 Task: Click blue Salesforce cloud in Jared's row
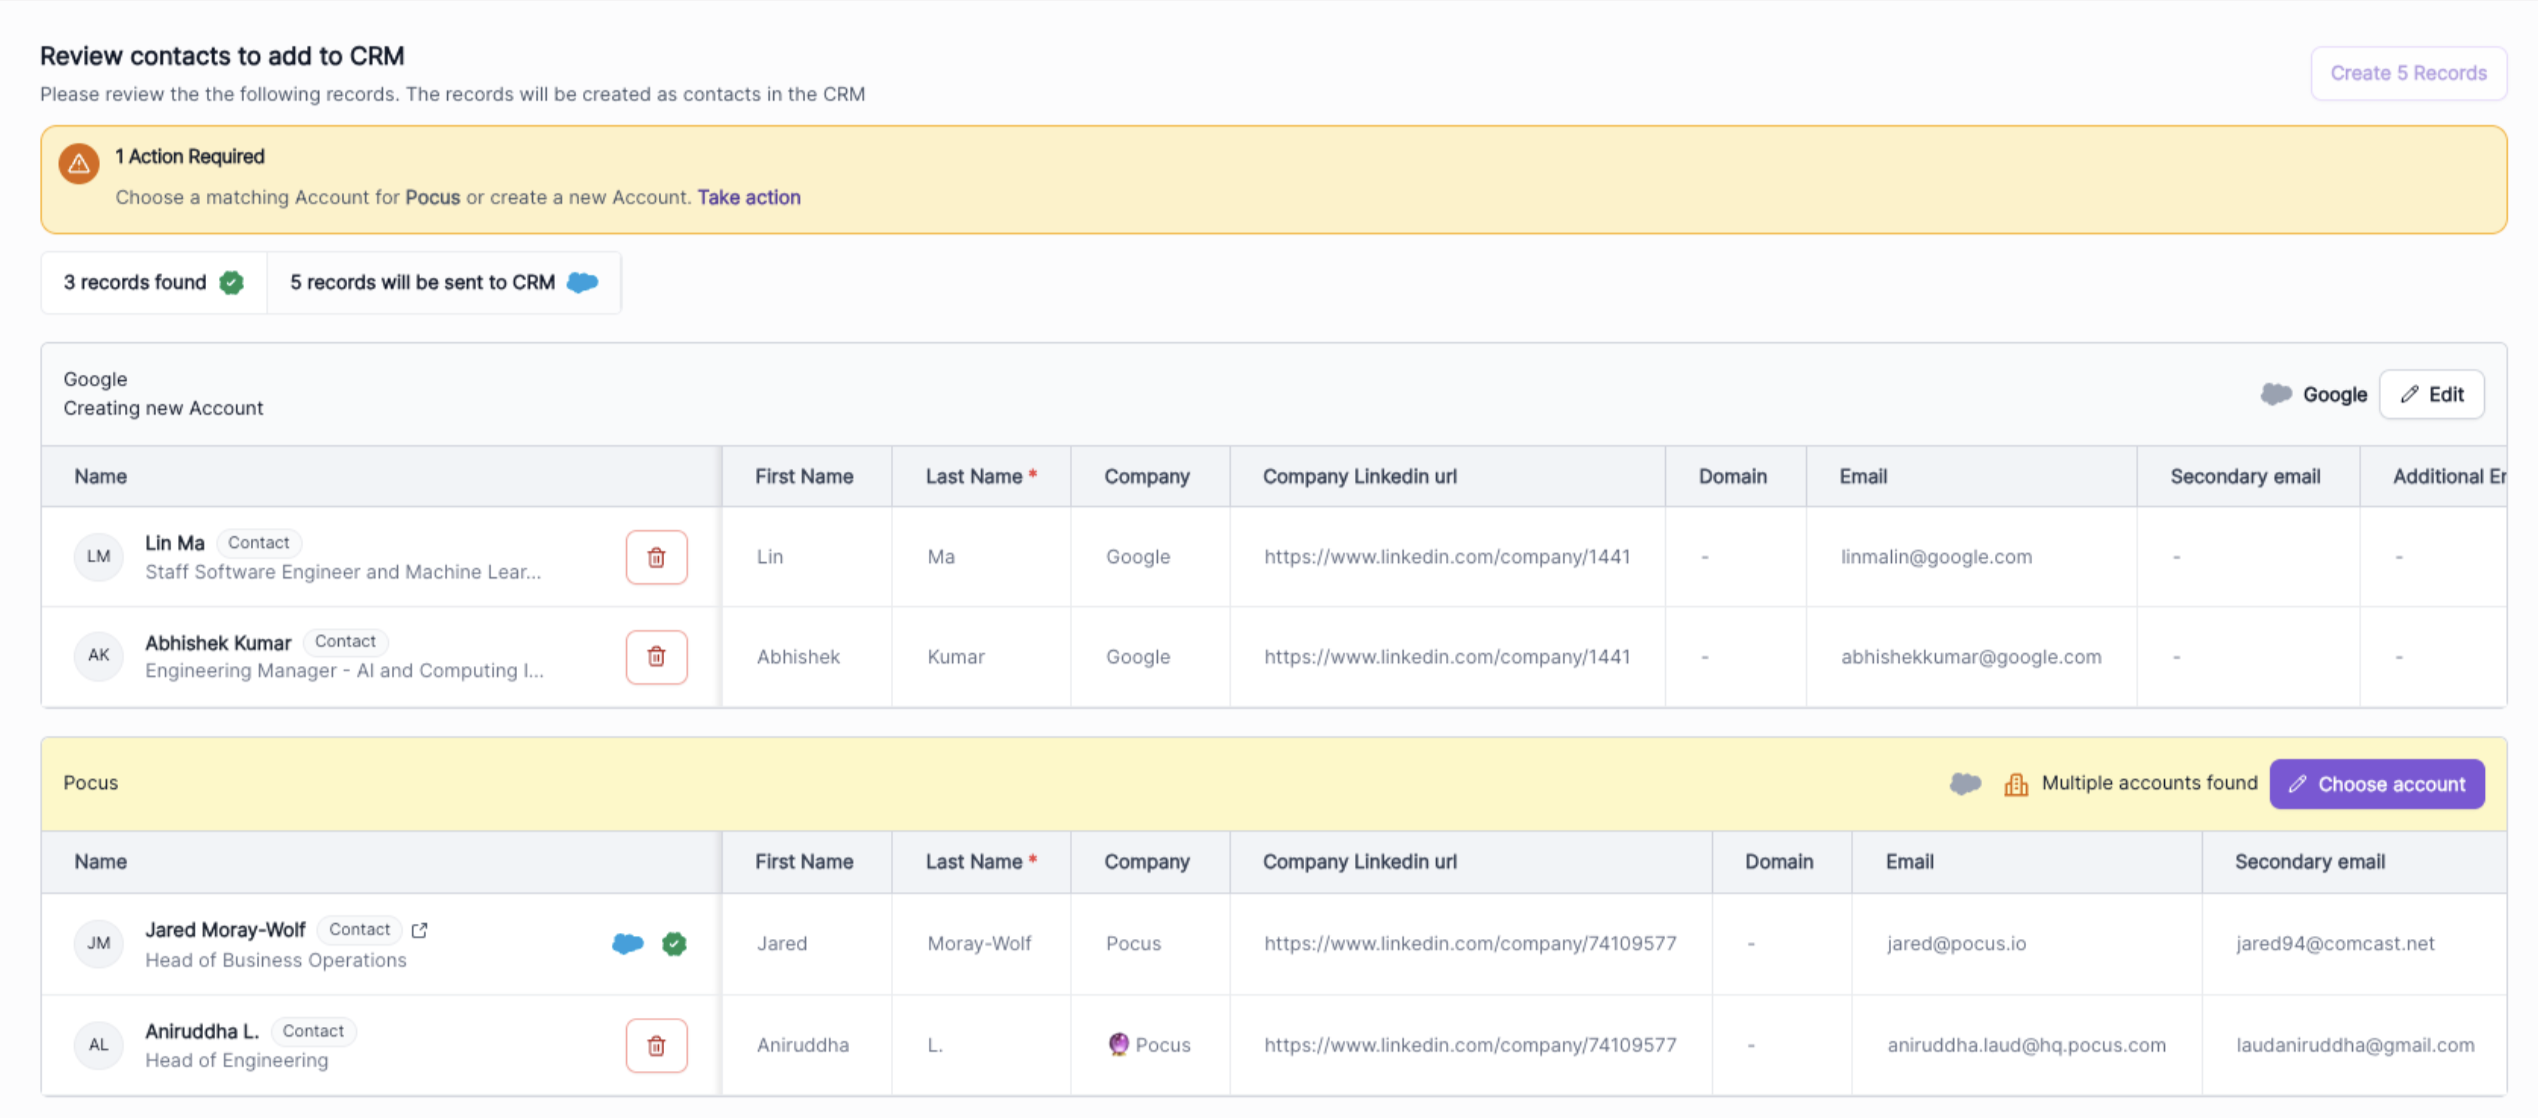click(x=628, y=943)
